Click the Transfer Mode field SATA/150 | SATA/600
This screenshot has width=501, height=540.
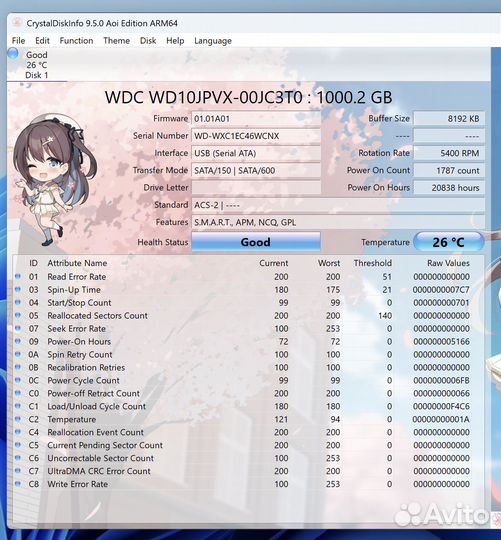tap(256, 170)
